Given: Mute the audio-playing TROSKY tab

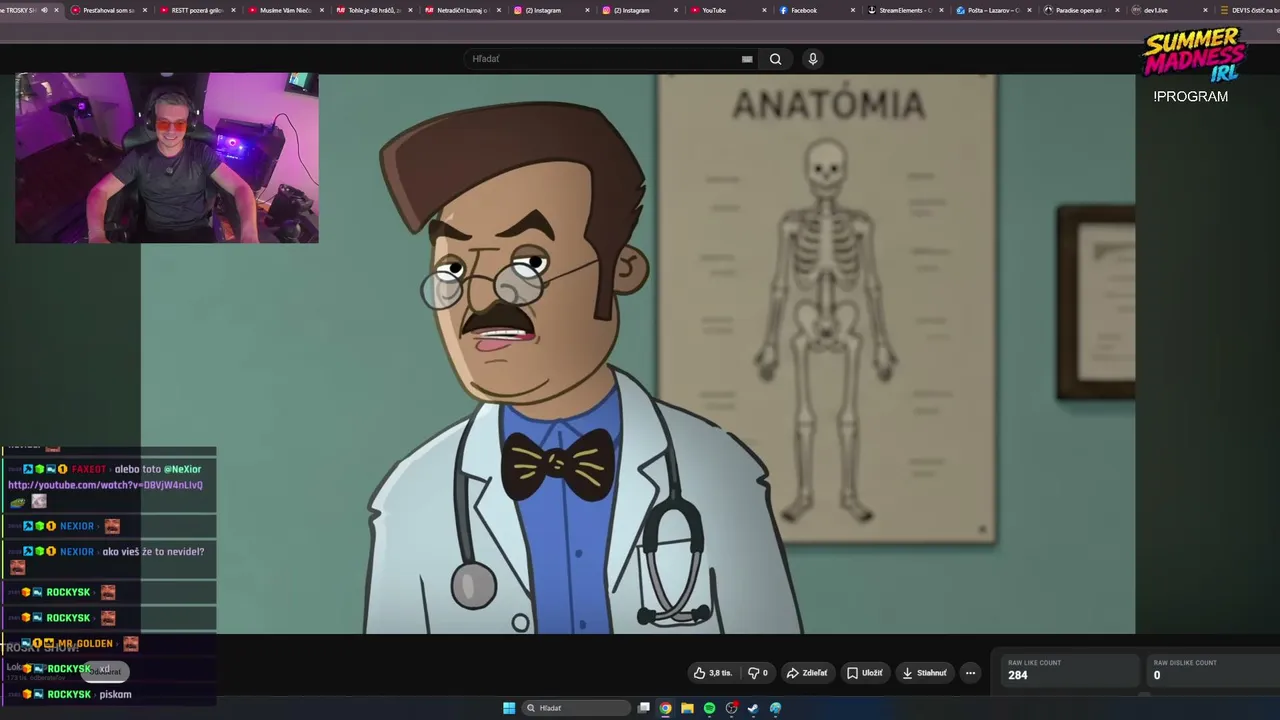Looking at the screenshot, I should coord(44,10).
